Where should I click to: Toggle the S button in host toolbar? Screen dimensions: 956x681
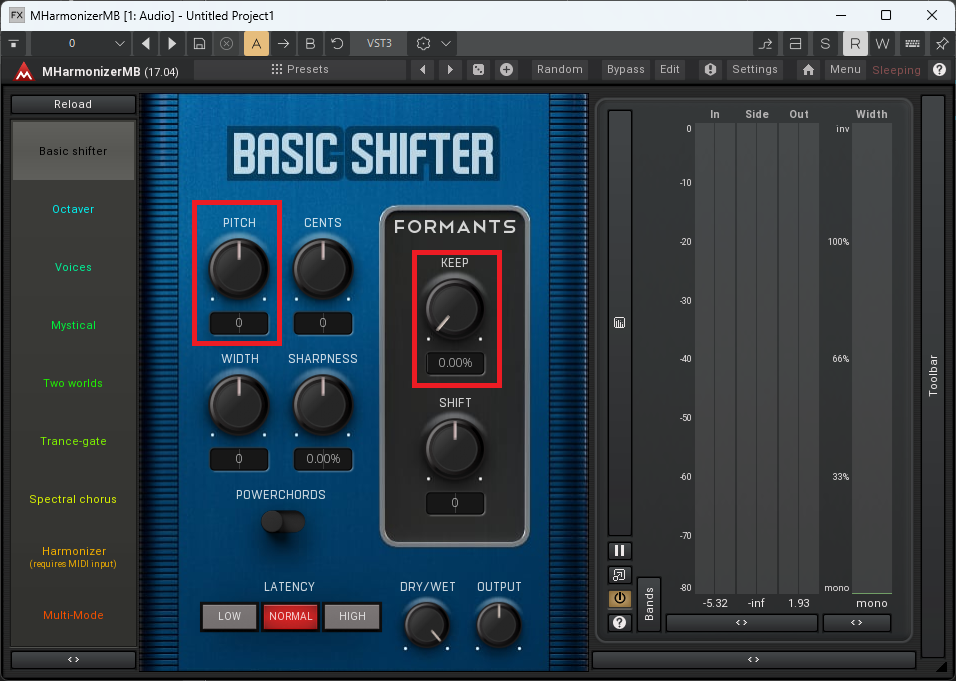825,43
